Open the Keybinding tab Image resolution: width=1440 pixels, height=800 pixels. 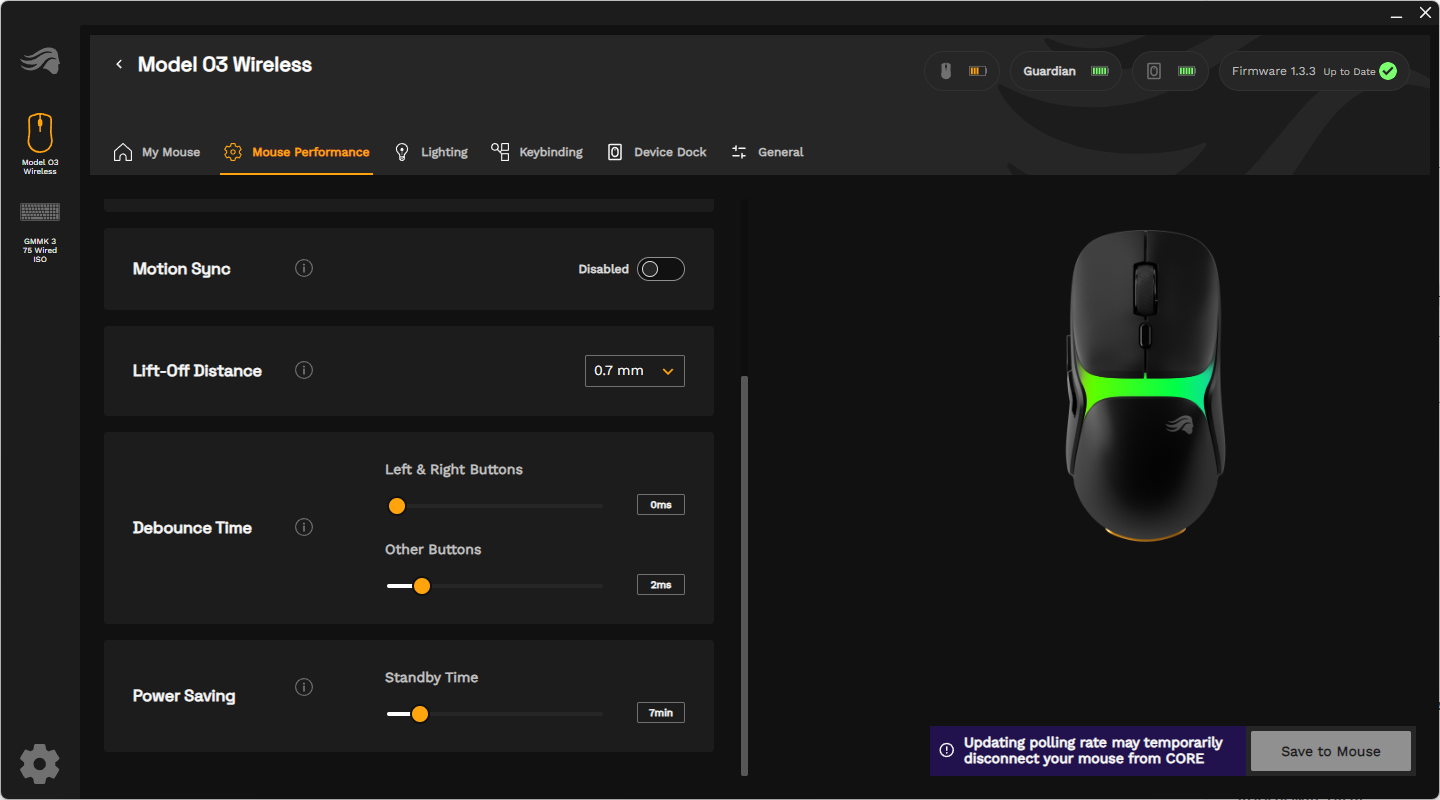(537, 152)
